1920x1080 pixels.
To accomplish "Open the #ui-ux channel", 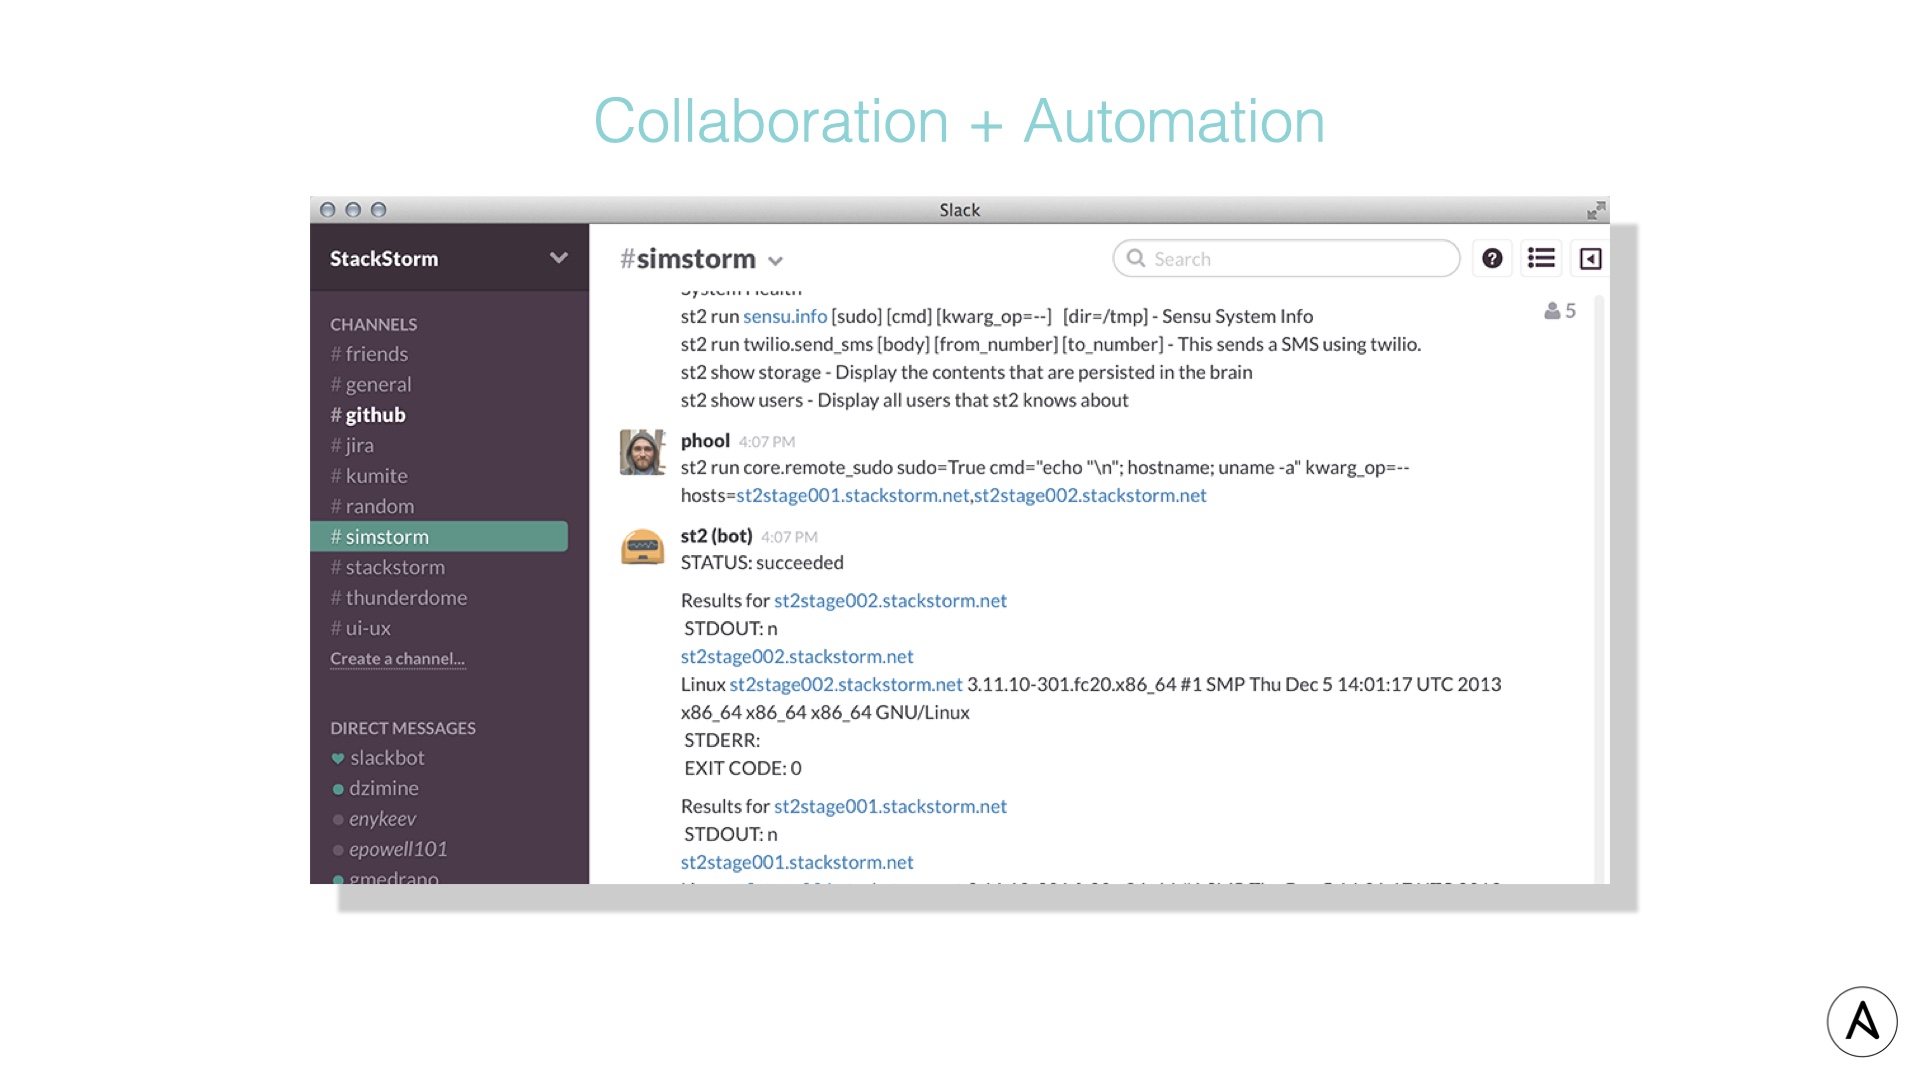I will 361,628.
